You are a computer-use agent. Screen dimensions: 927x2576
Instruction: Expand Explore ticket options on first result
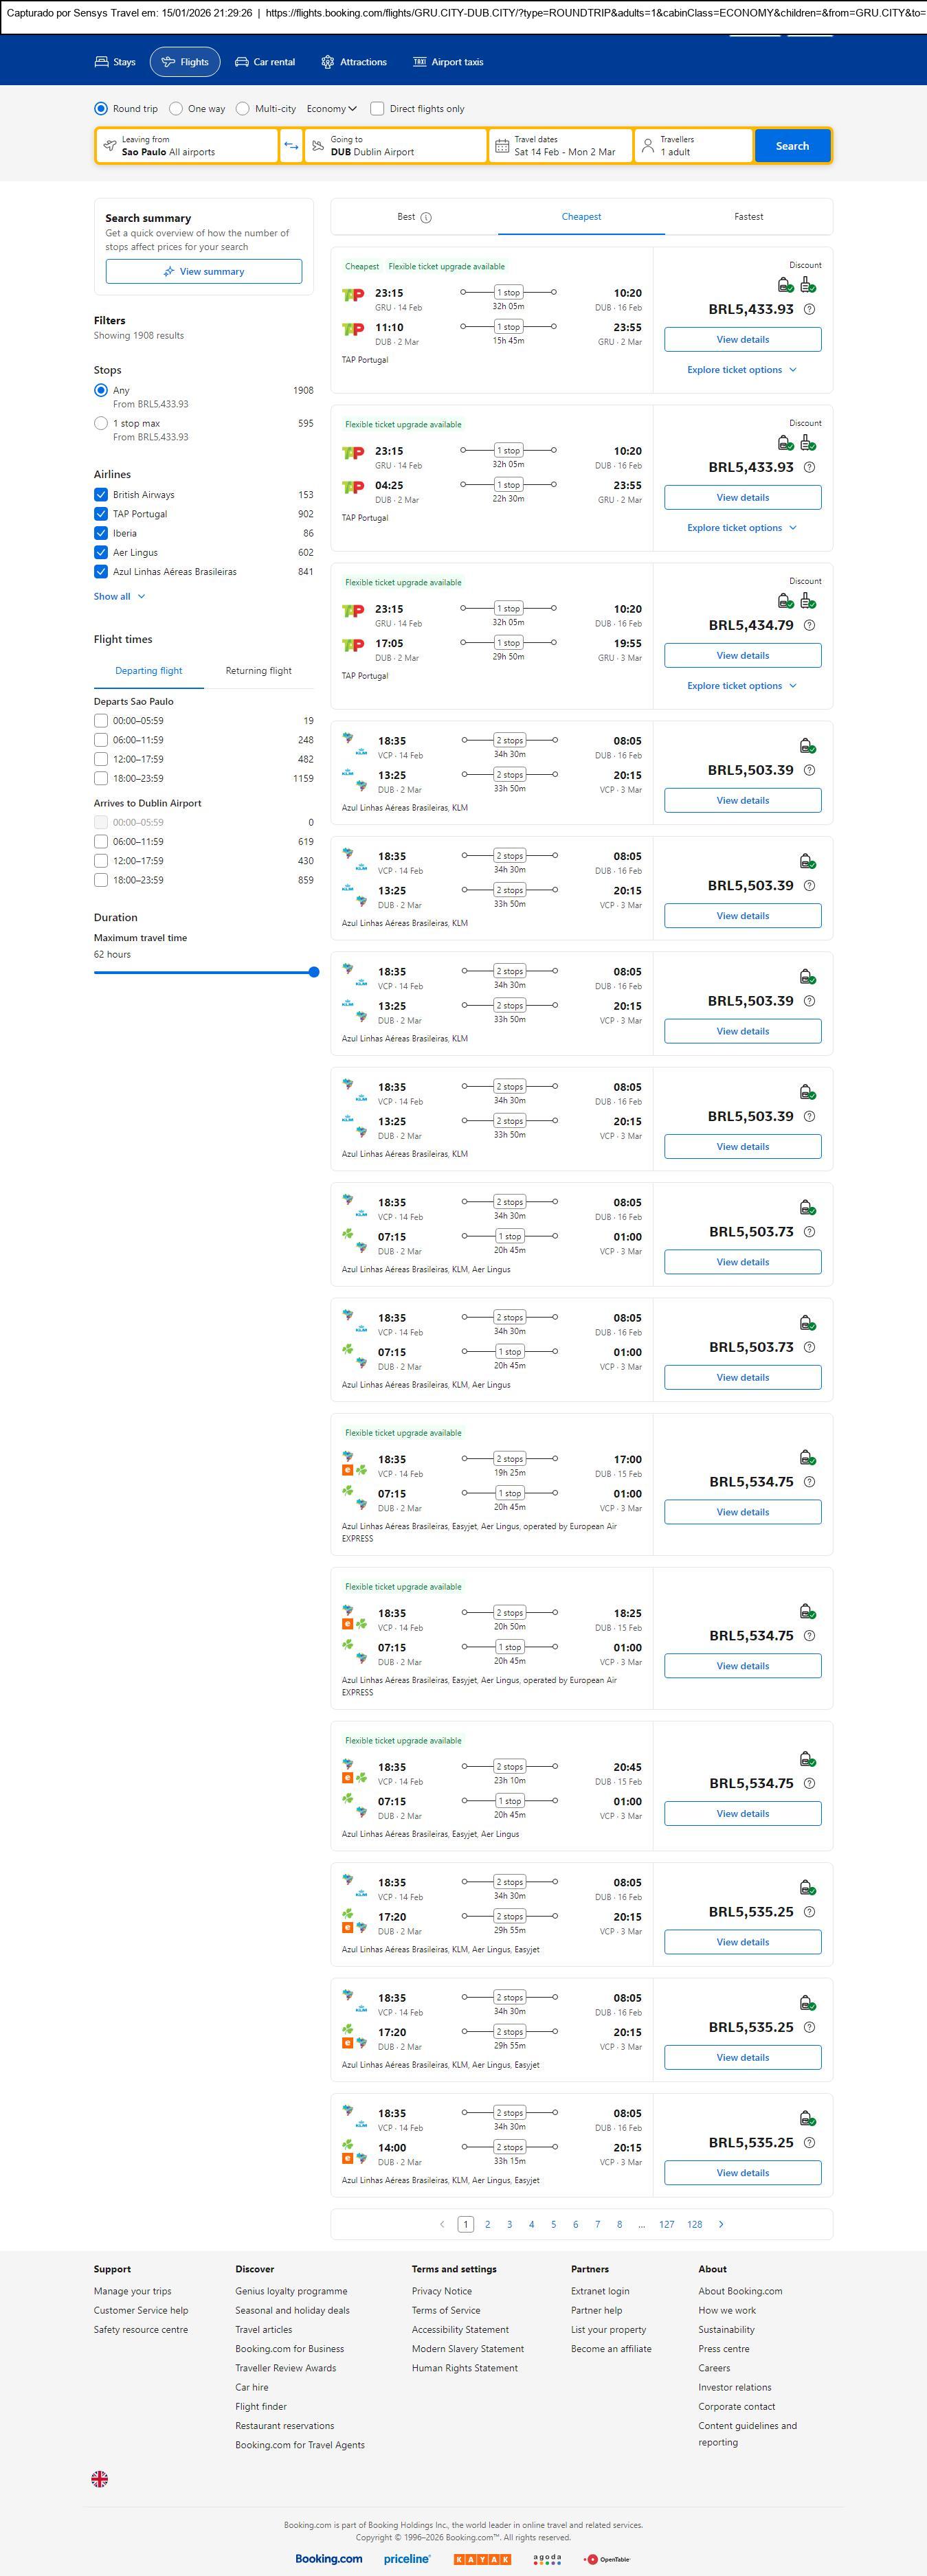click(742, 370)
